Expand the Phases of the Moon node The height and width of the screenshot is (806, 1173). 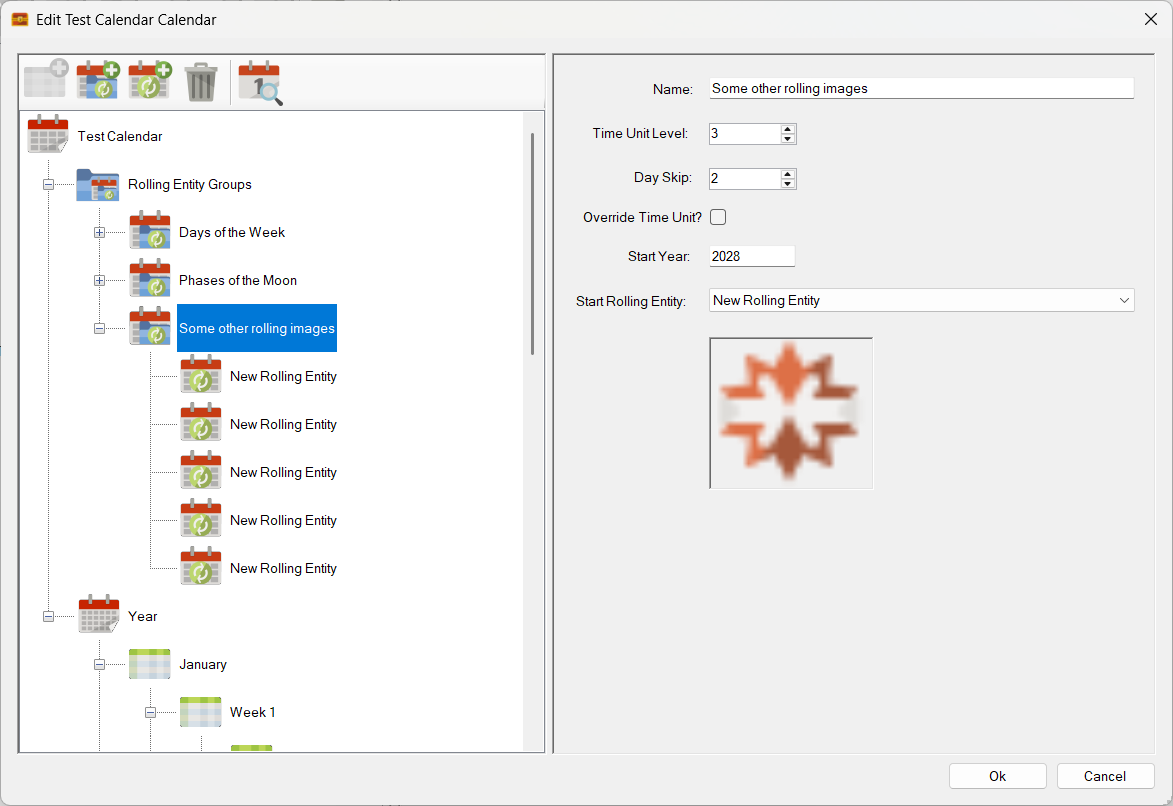click(x=99, y=280)
